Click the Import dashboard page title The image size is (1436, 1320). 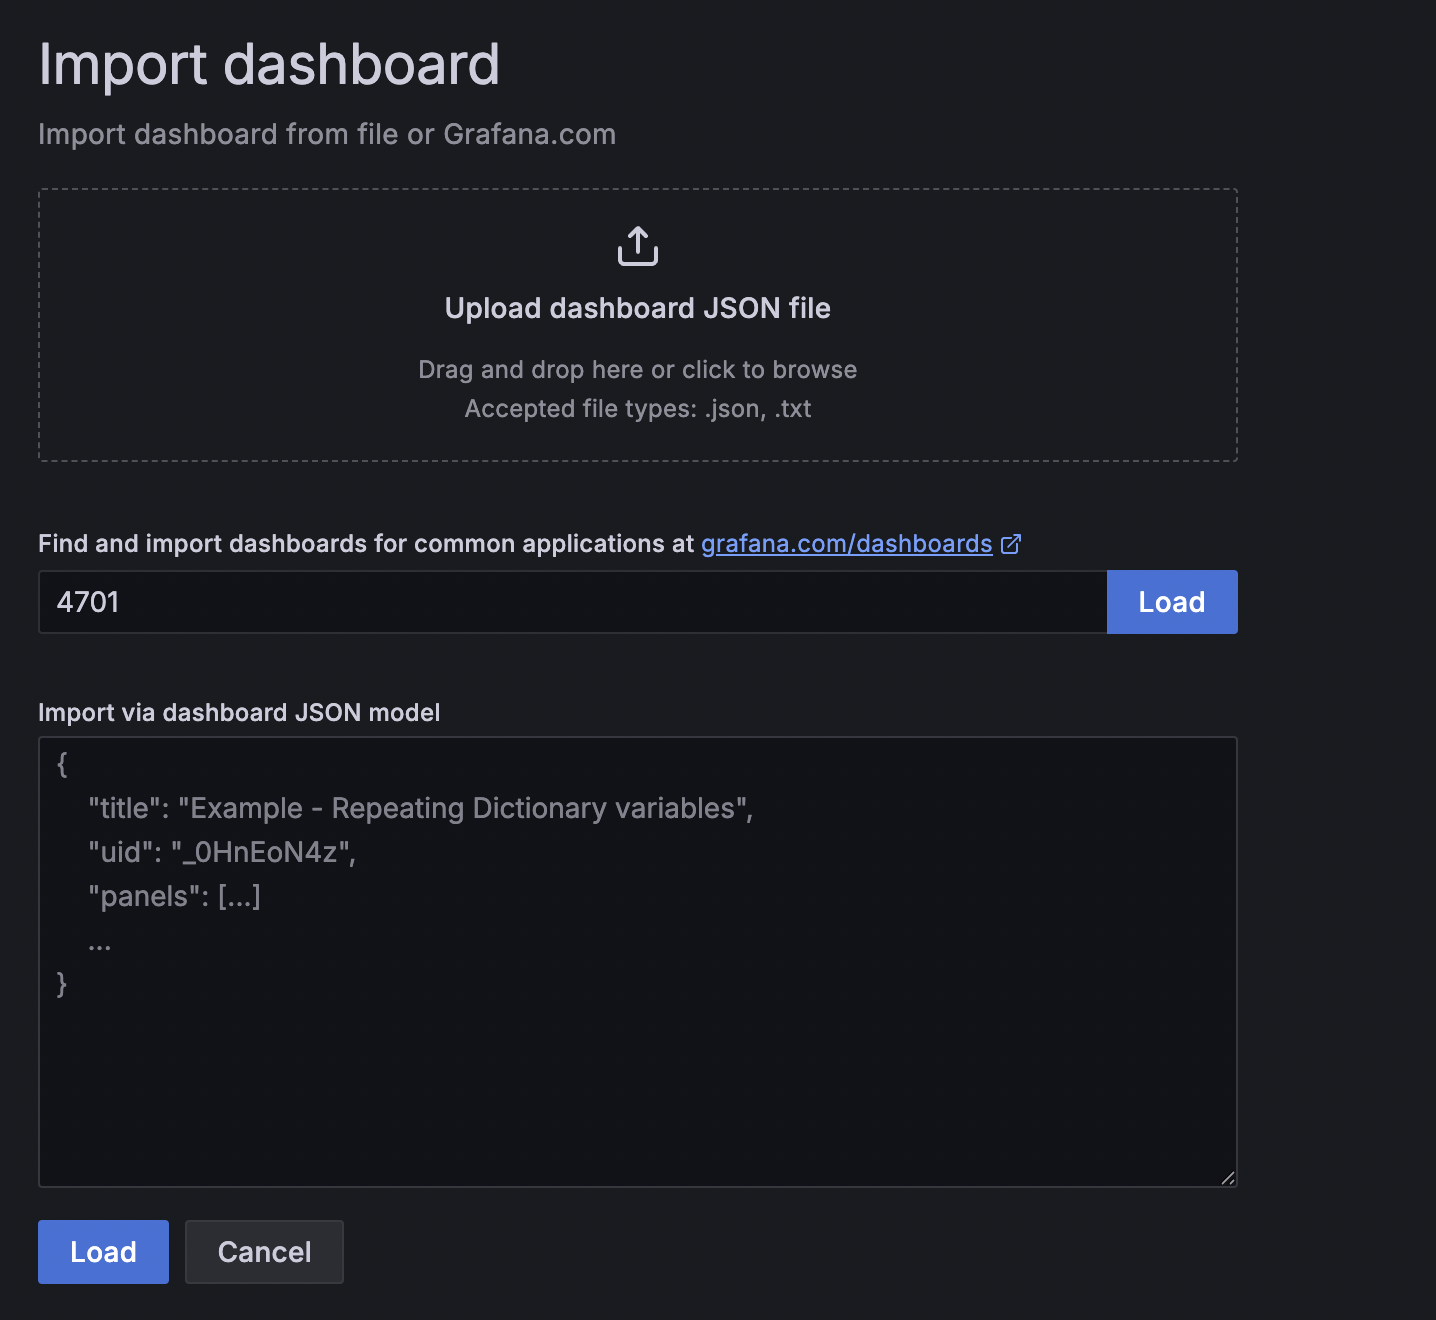269,65
